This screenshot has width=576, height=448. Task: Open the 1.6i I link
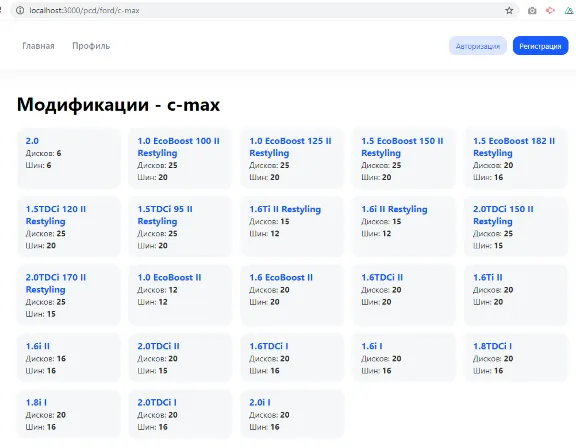coord(372,346)
